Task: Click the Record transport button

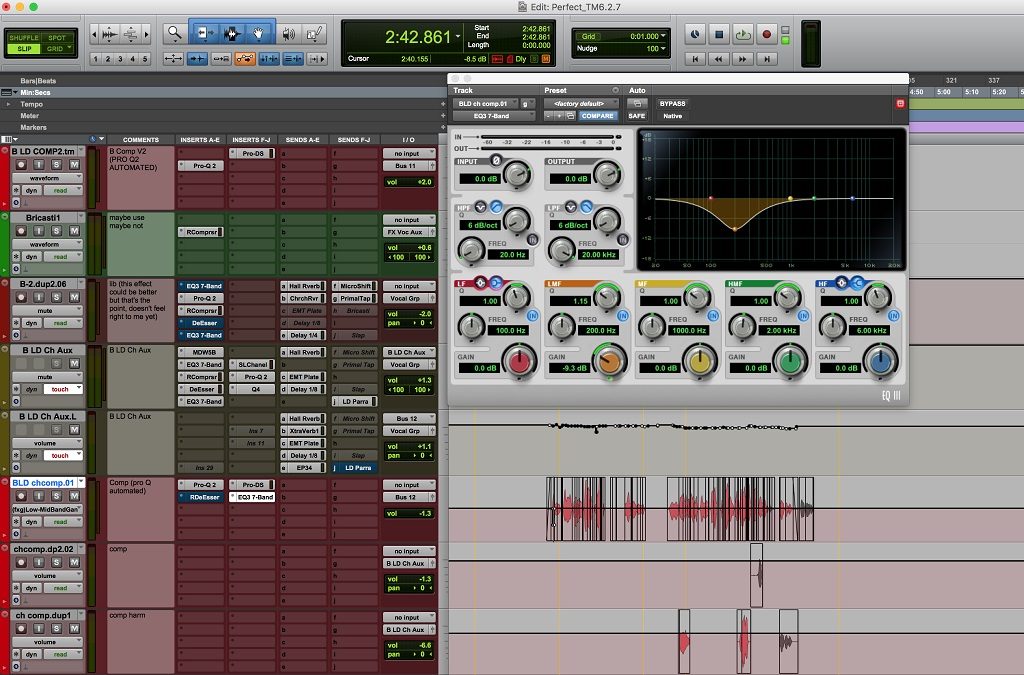Action: (766, 35)
